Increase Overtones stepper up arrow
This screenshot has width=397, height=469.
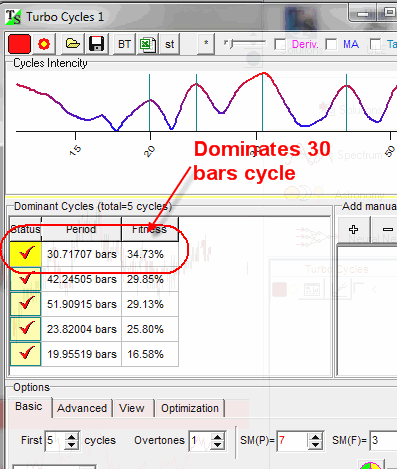pyautogui.click(x=217, y=436)
